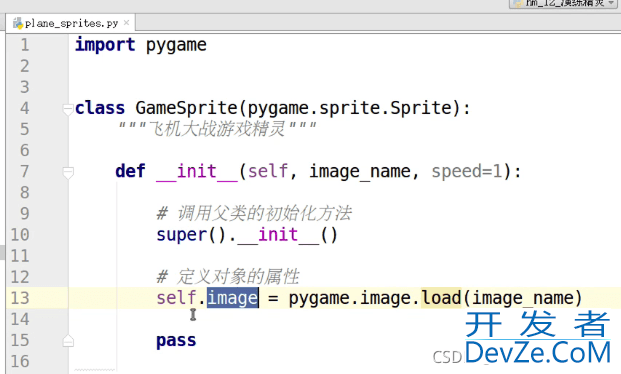
Task: Collapse the GameSprite class fold marker
Action: click(x=68, y=109)
